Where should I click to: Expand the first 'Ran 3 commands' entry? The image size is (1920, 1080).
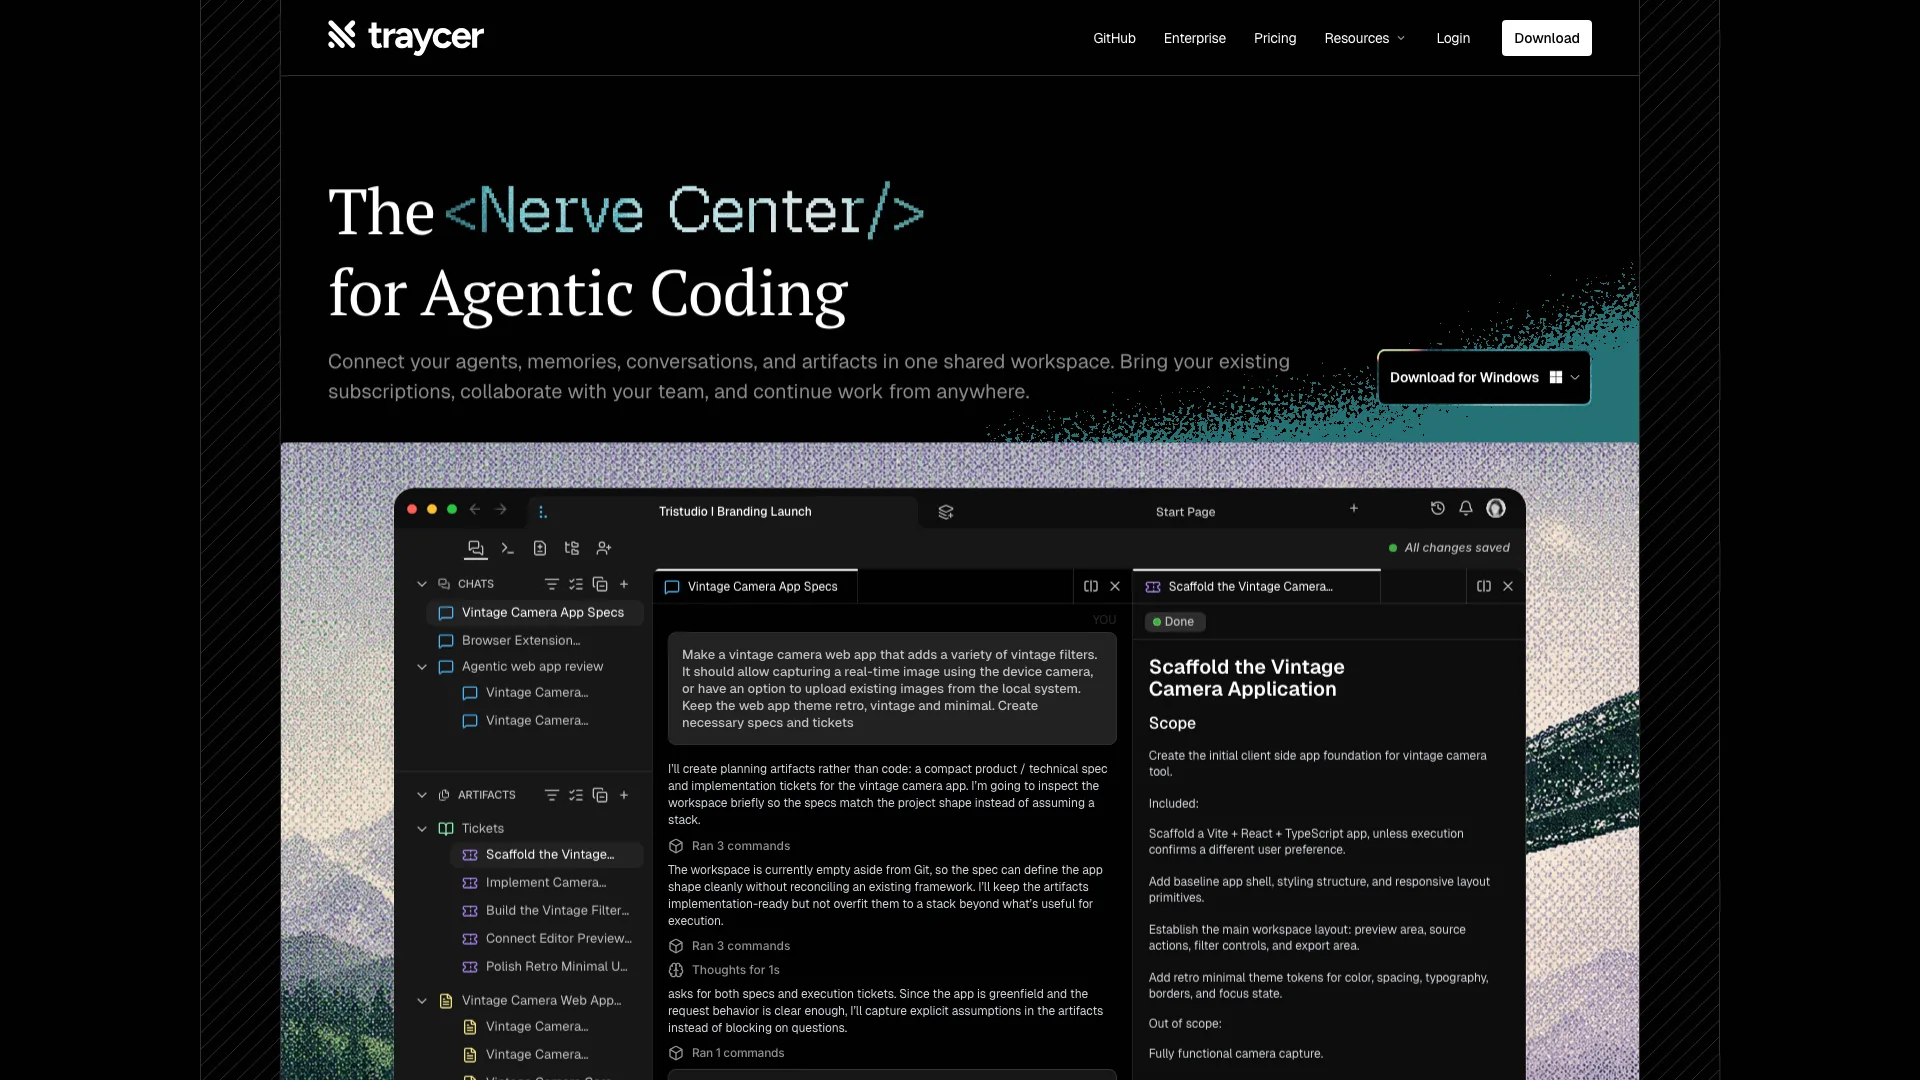(729, 846)
